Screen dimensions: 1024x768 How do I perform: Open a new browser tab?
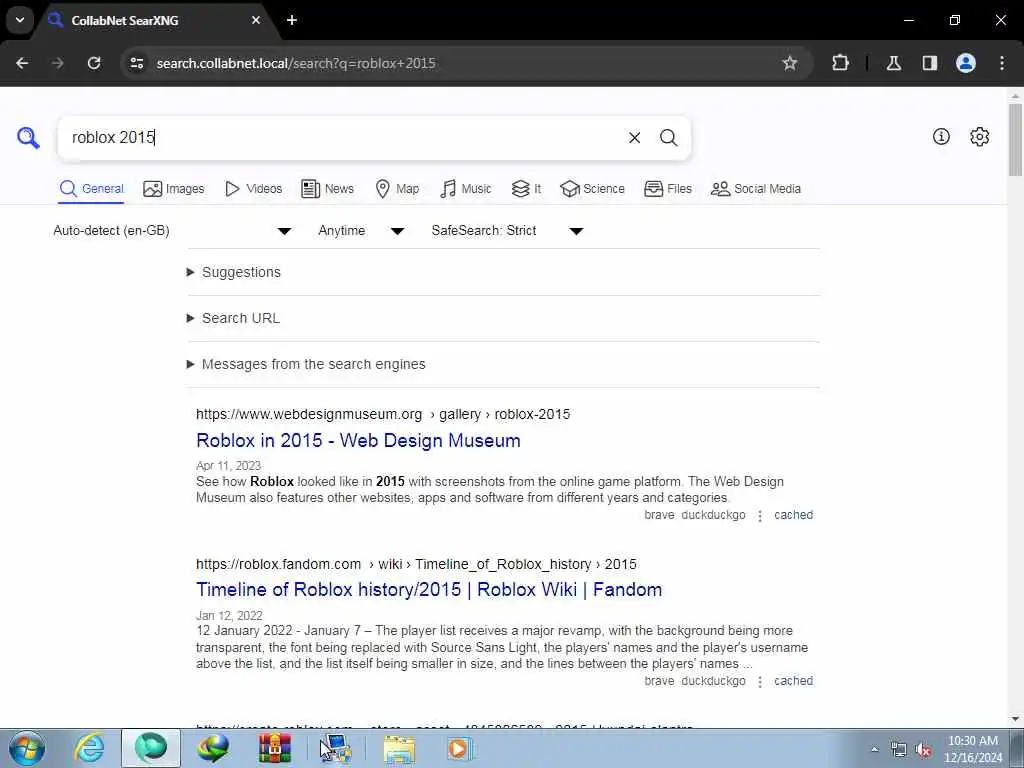click(292, 20)
